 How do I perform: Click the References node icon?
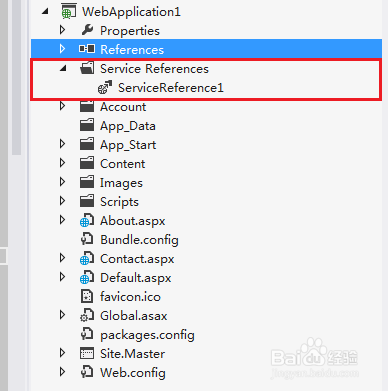87,49
